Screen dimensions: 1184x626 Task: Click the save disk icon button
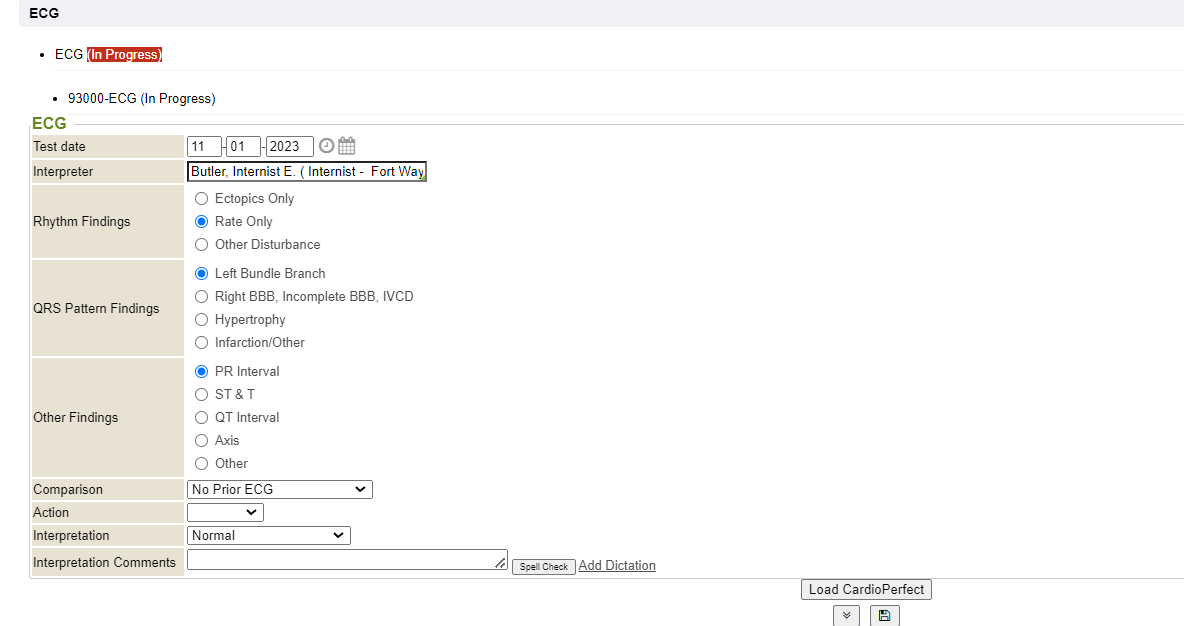884,616
